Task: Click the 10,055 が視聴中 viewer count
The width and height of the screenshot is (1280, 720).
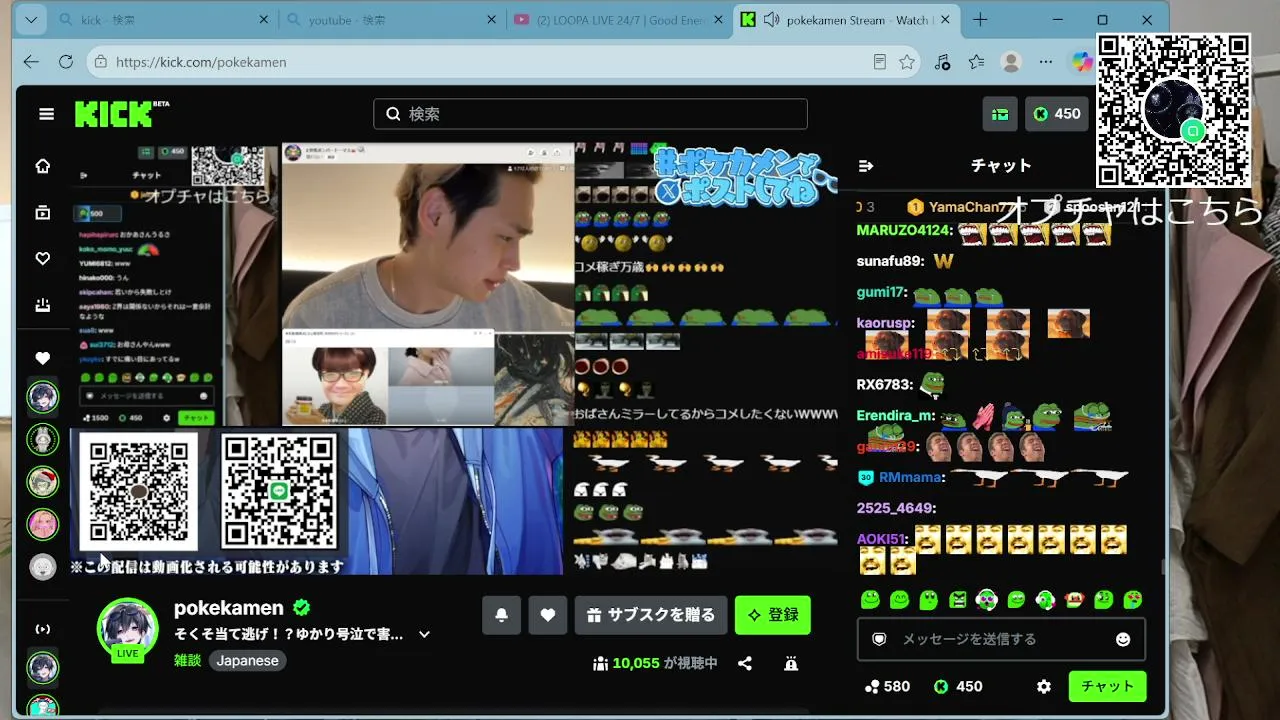Action: pos(655,663)
